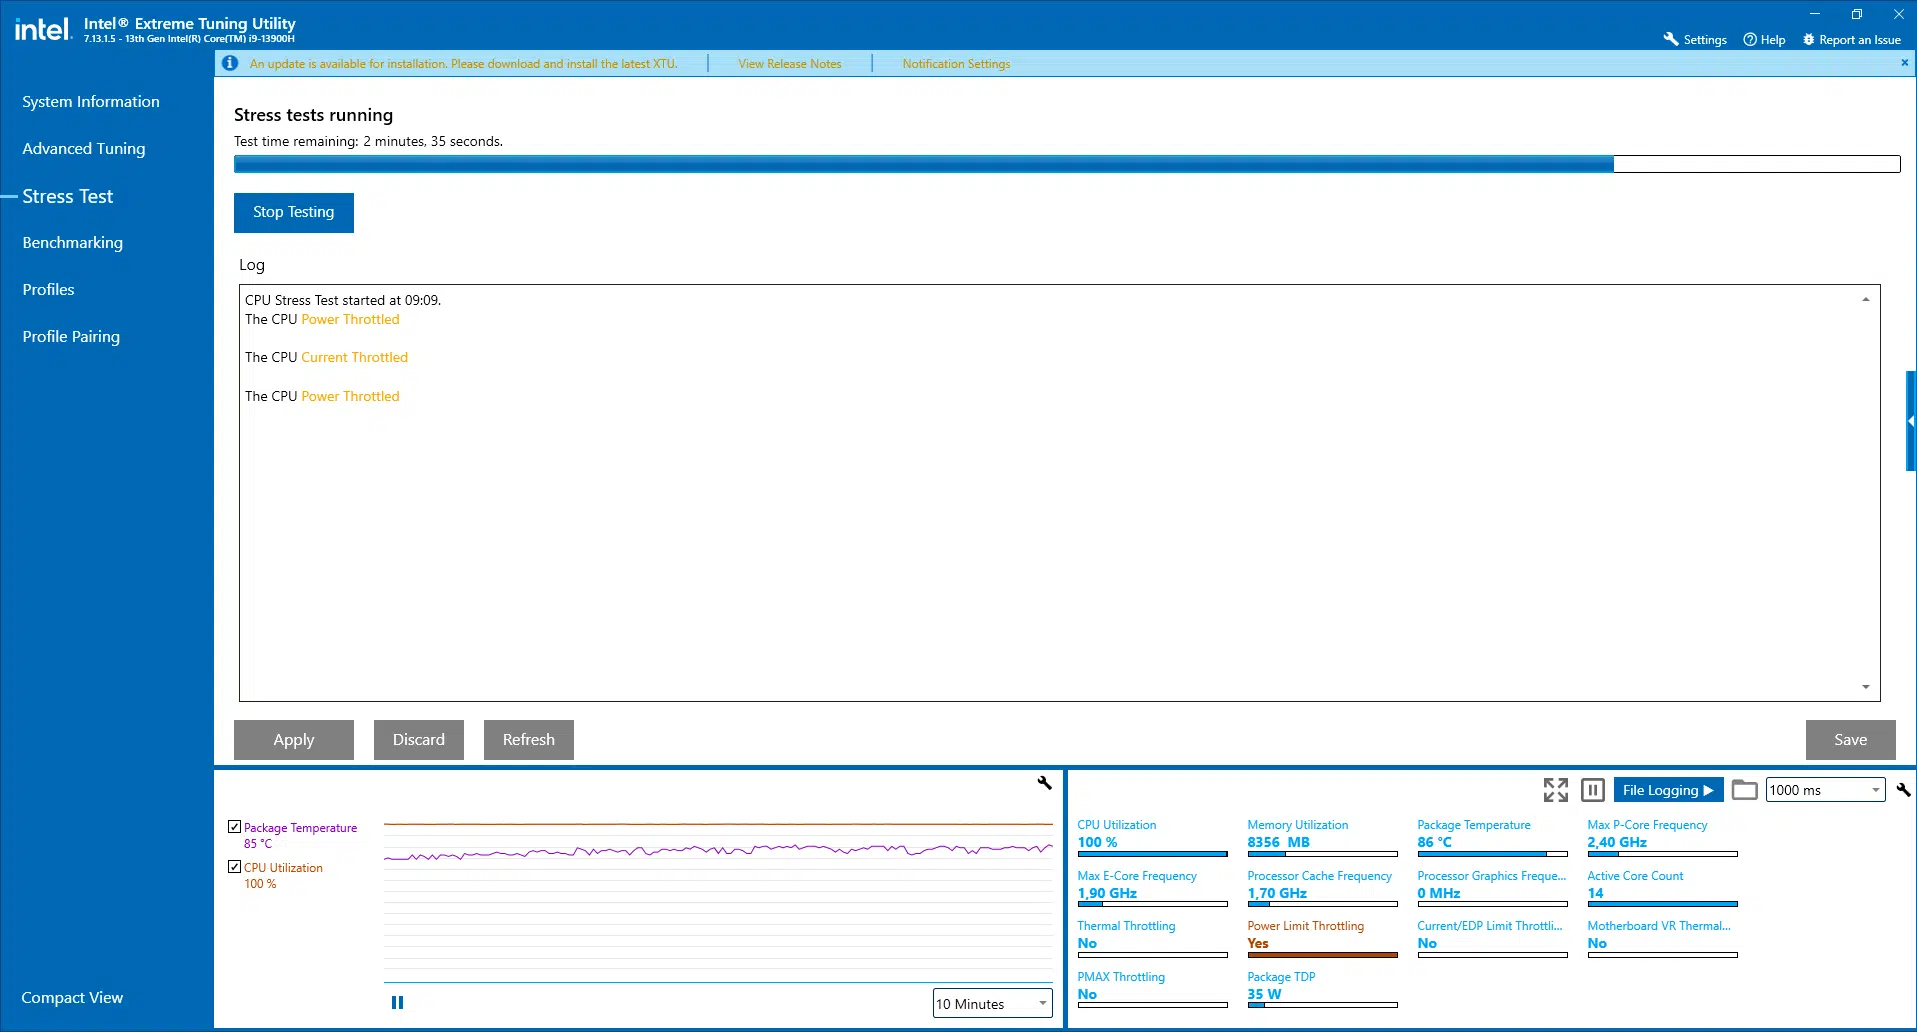Click the update info icon

[230, 63]
